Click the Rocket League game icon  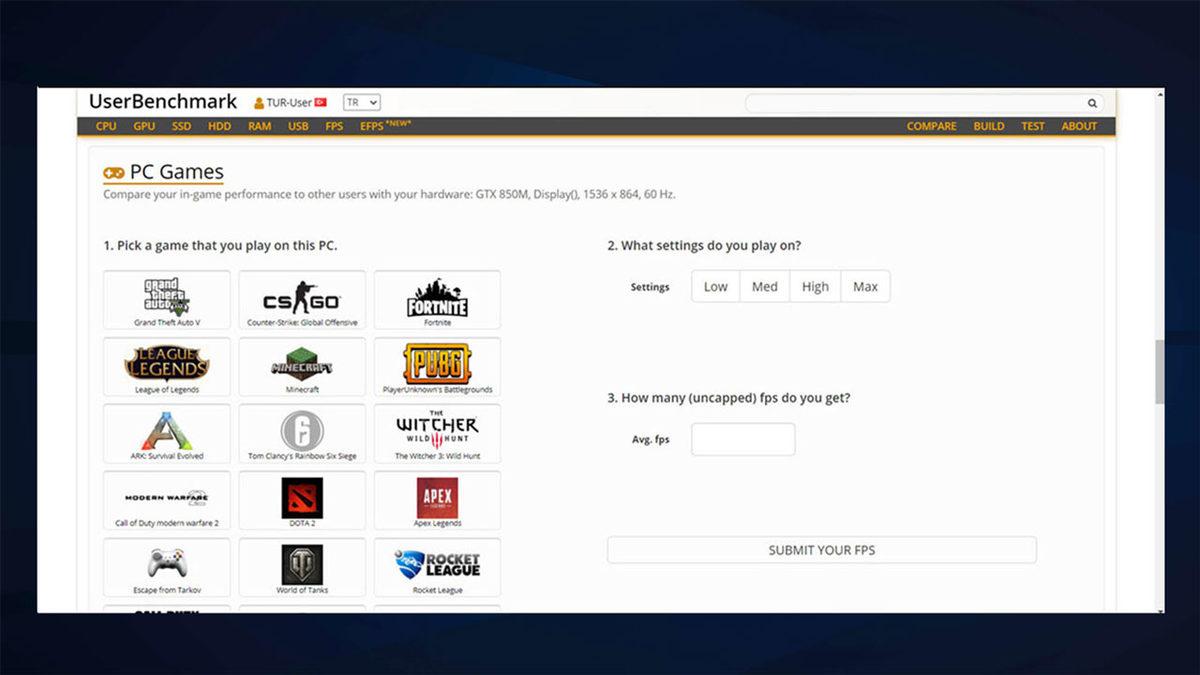[x=437, y=567]
